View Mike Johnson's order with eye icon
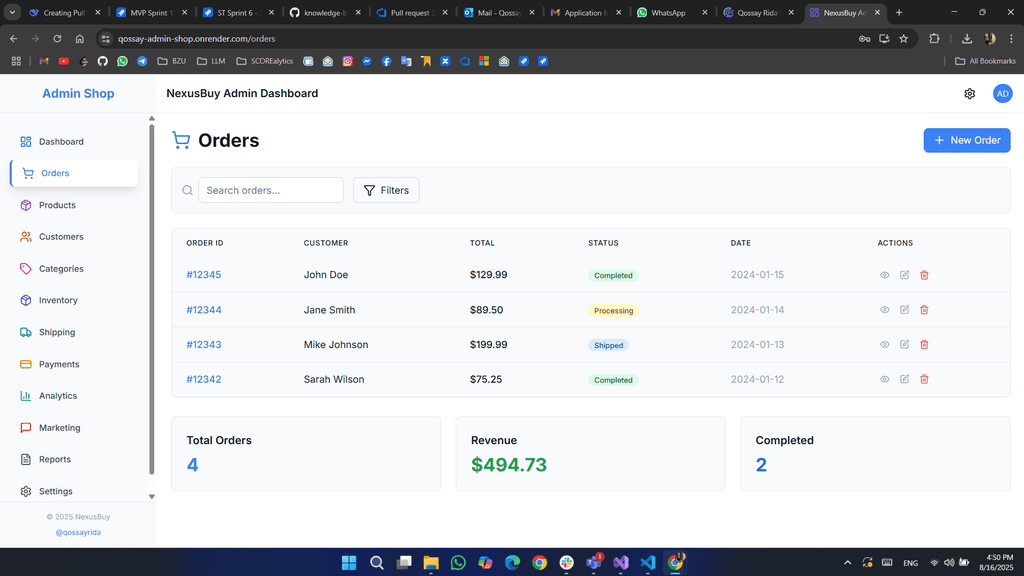 (884, 344)
